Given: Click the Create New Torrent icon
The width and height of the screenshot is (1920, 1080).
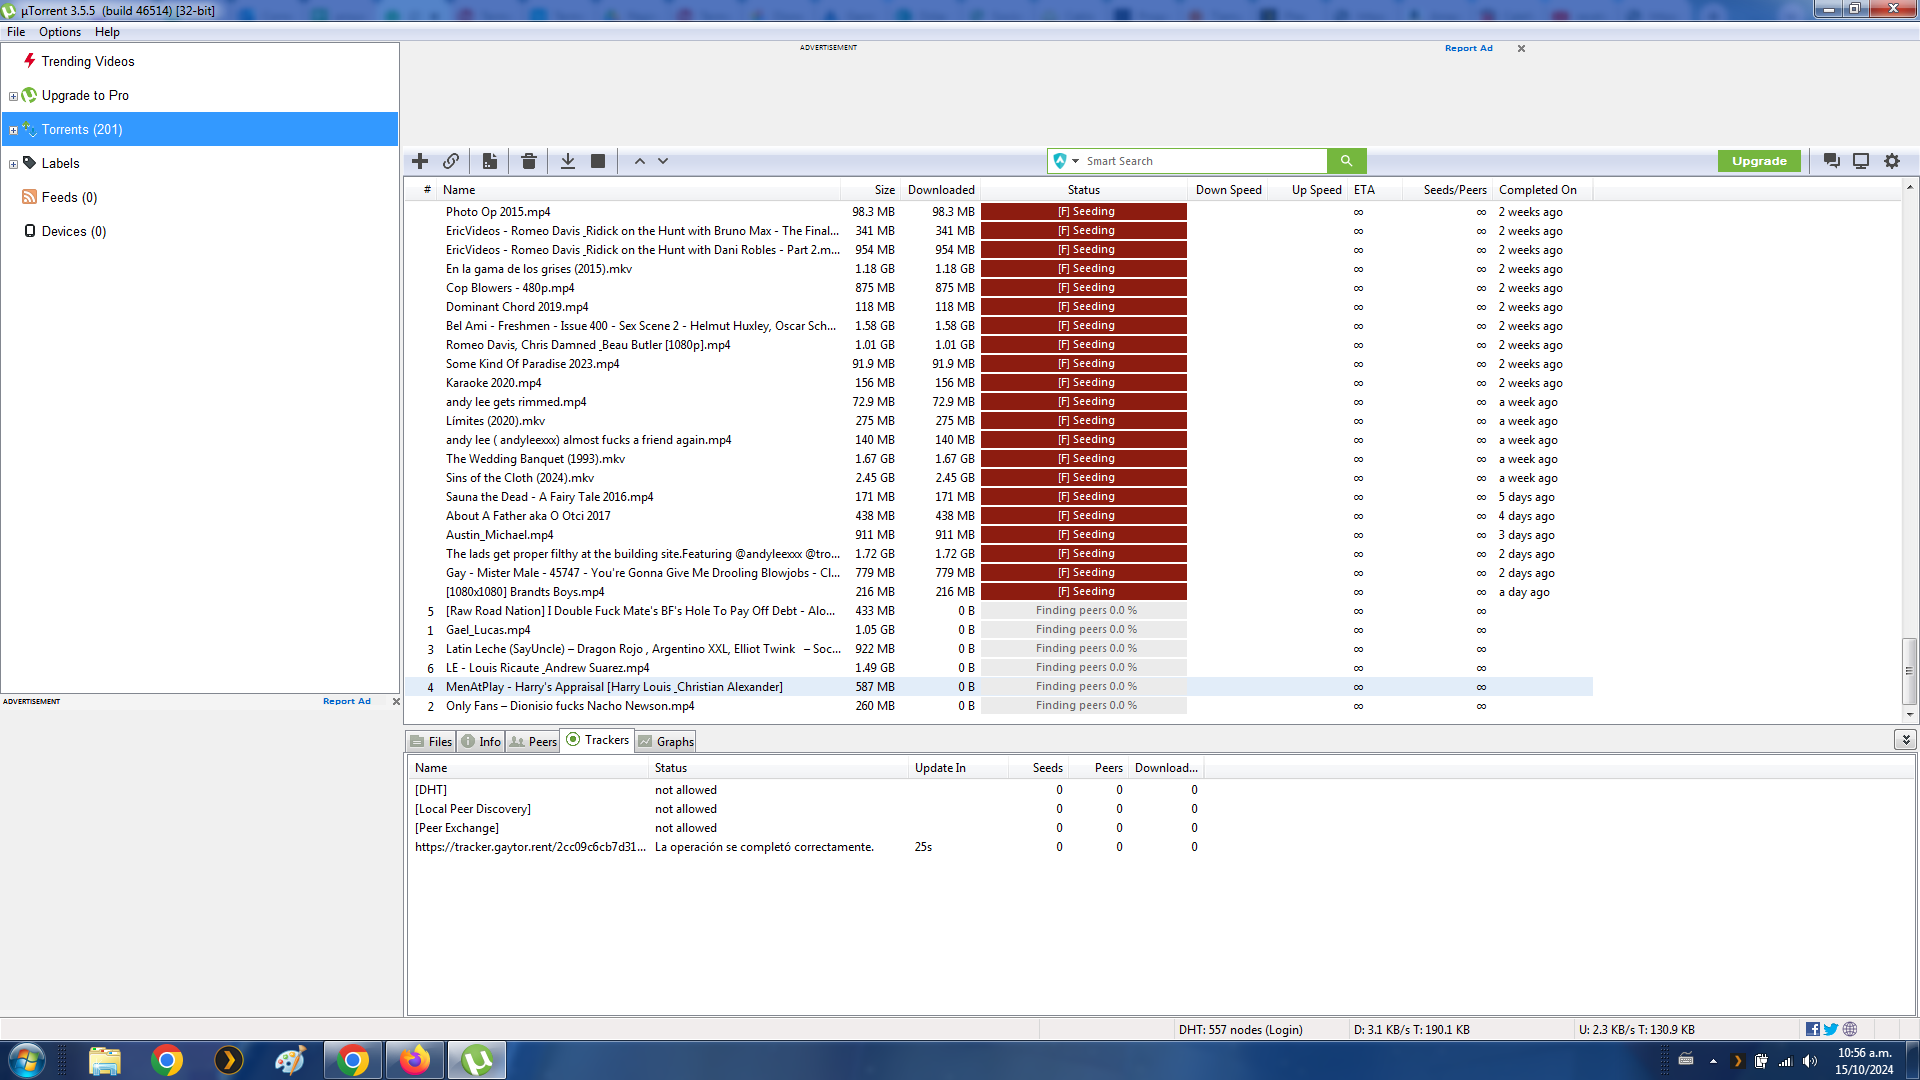Looking at the screenshot, I should (x=490, y=161).
